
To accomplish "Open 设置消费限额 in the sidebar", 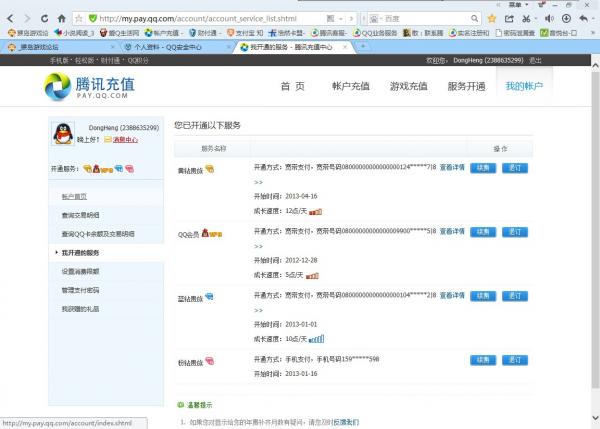I will pyautogui.click(x=80, y=271).
